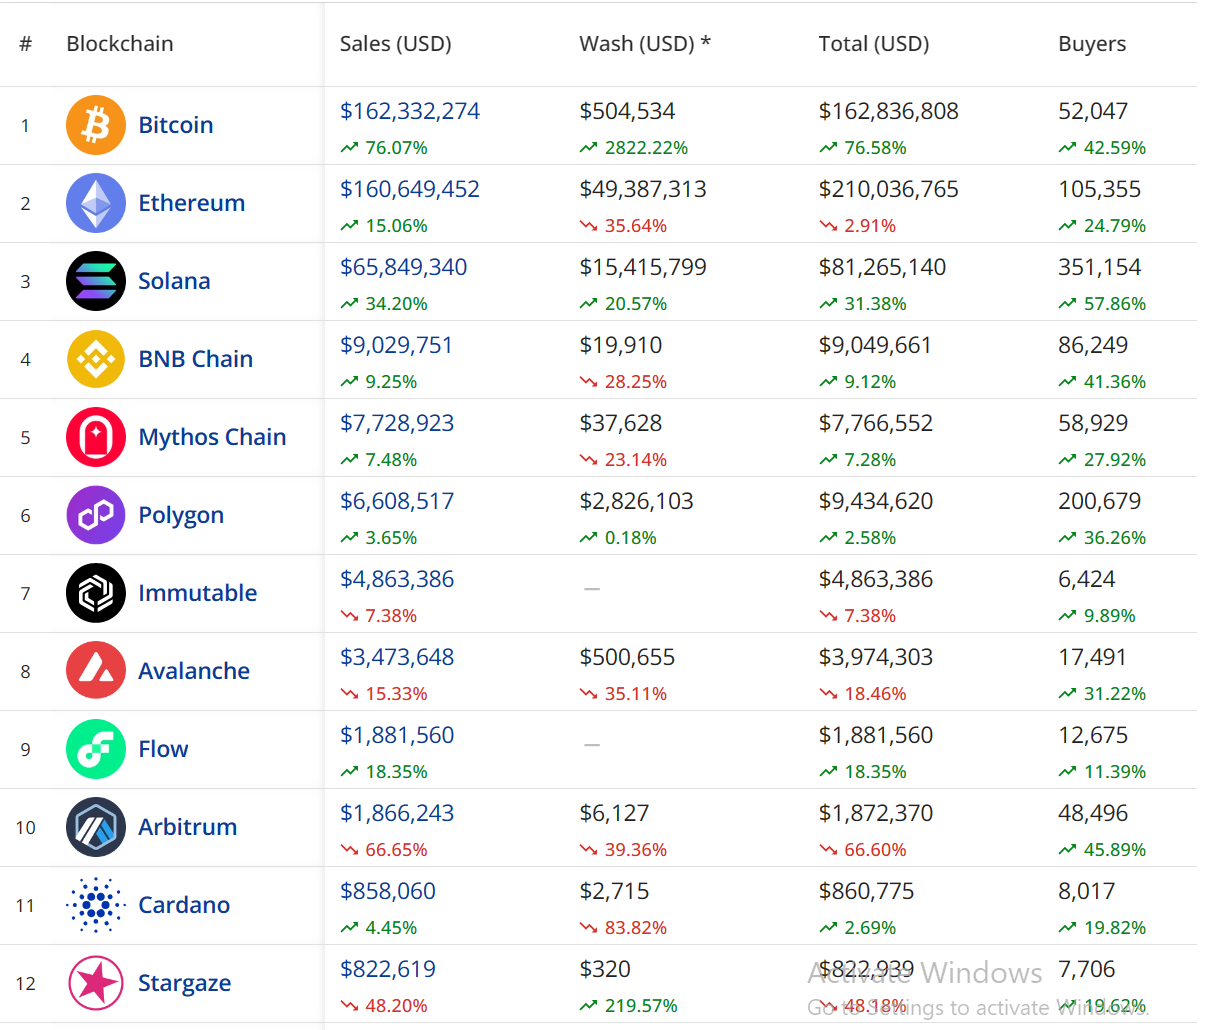Open the Cardano blockchain link
This screenshot has width=1206, height=1030.
184,905
